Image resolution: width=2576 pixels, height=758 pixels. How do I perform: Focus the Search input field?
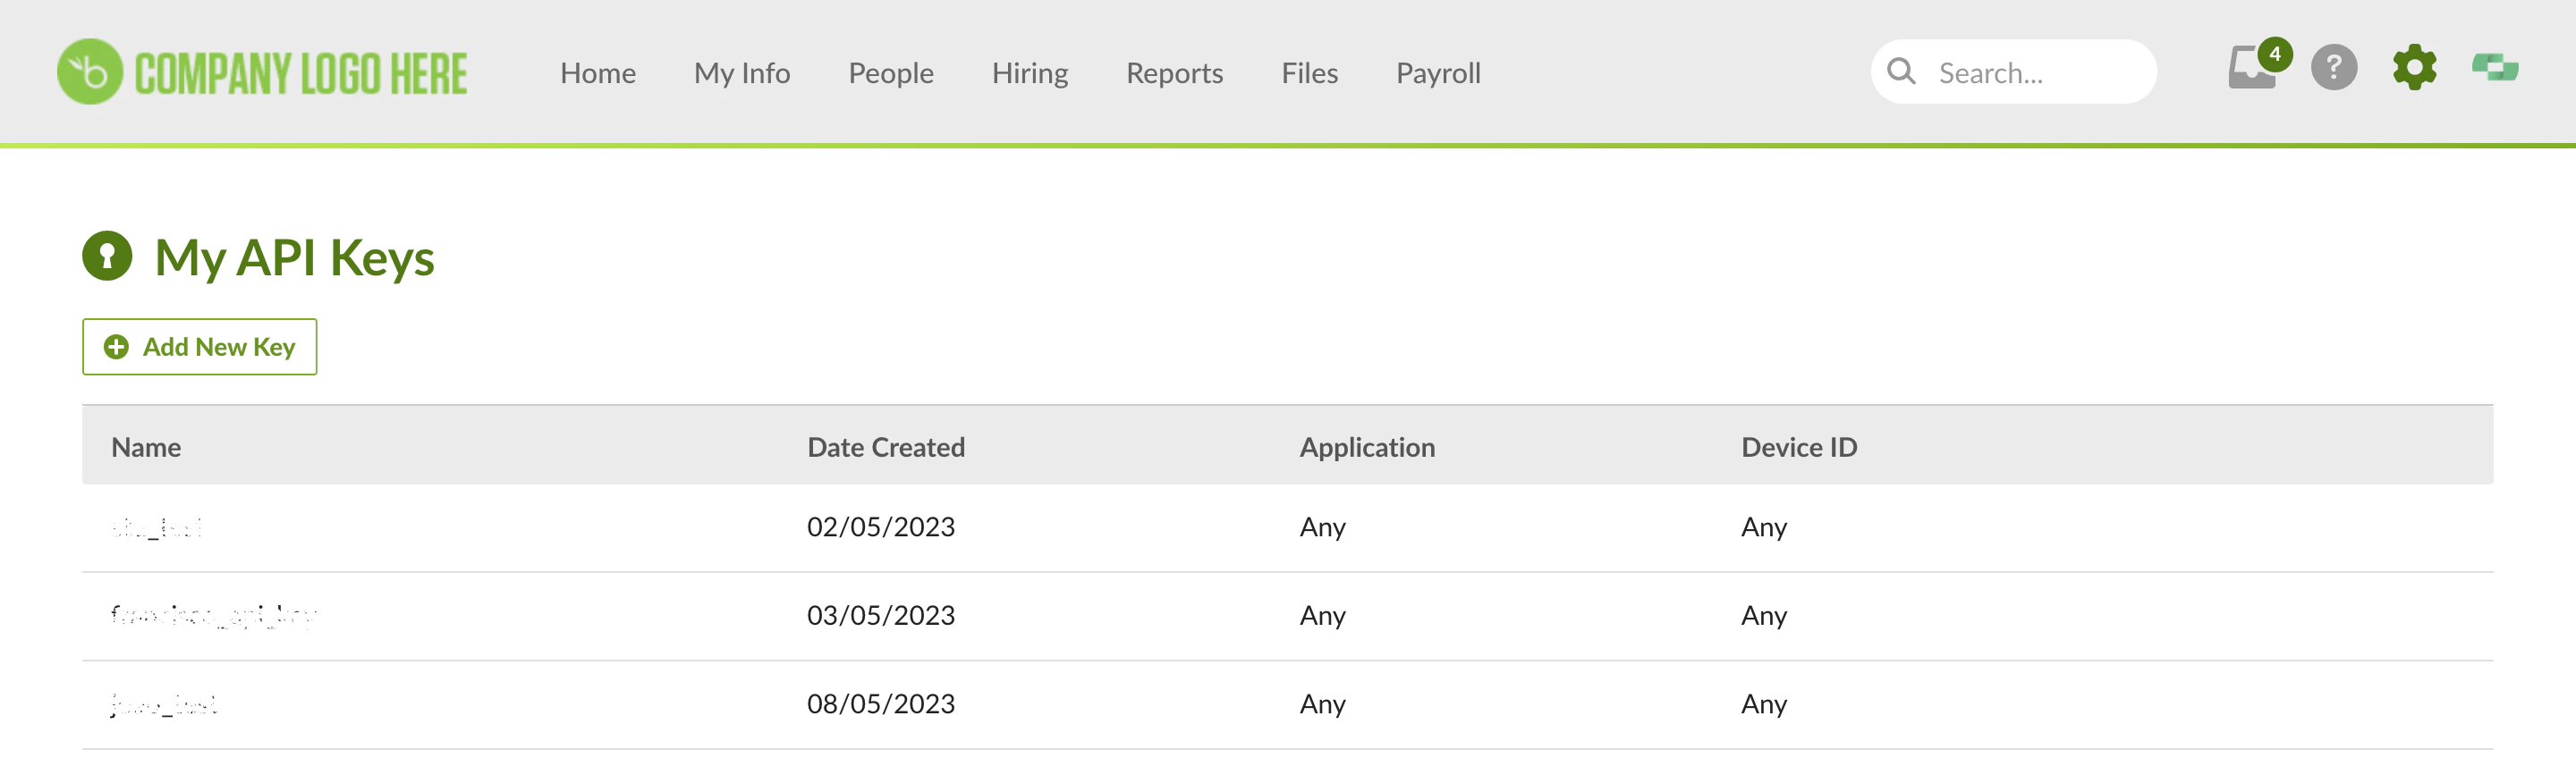click(x=2014, y=72)
